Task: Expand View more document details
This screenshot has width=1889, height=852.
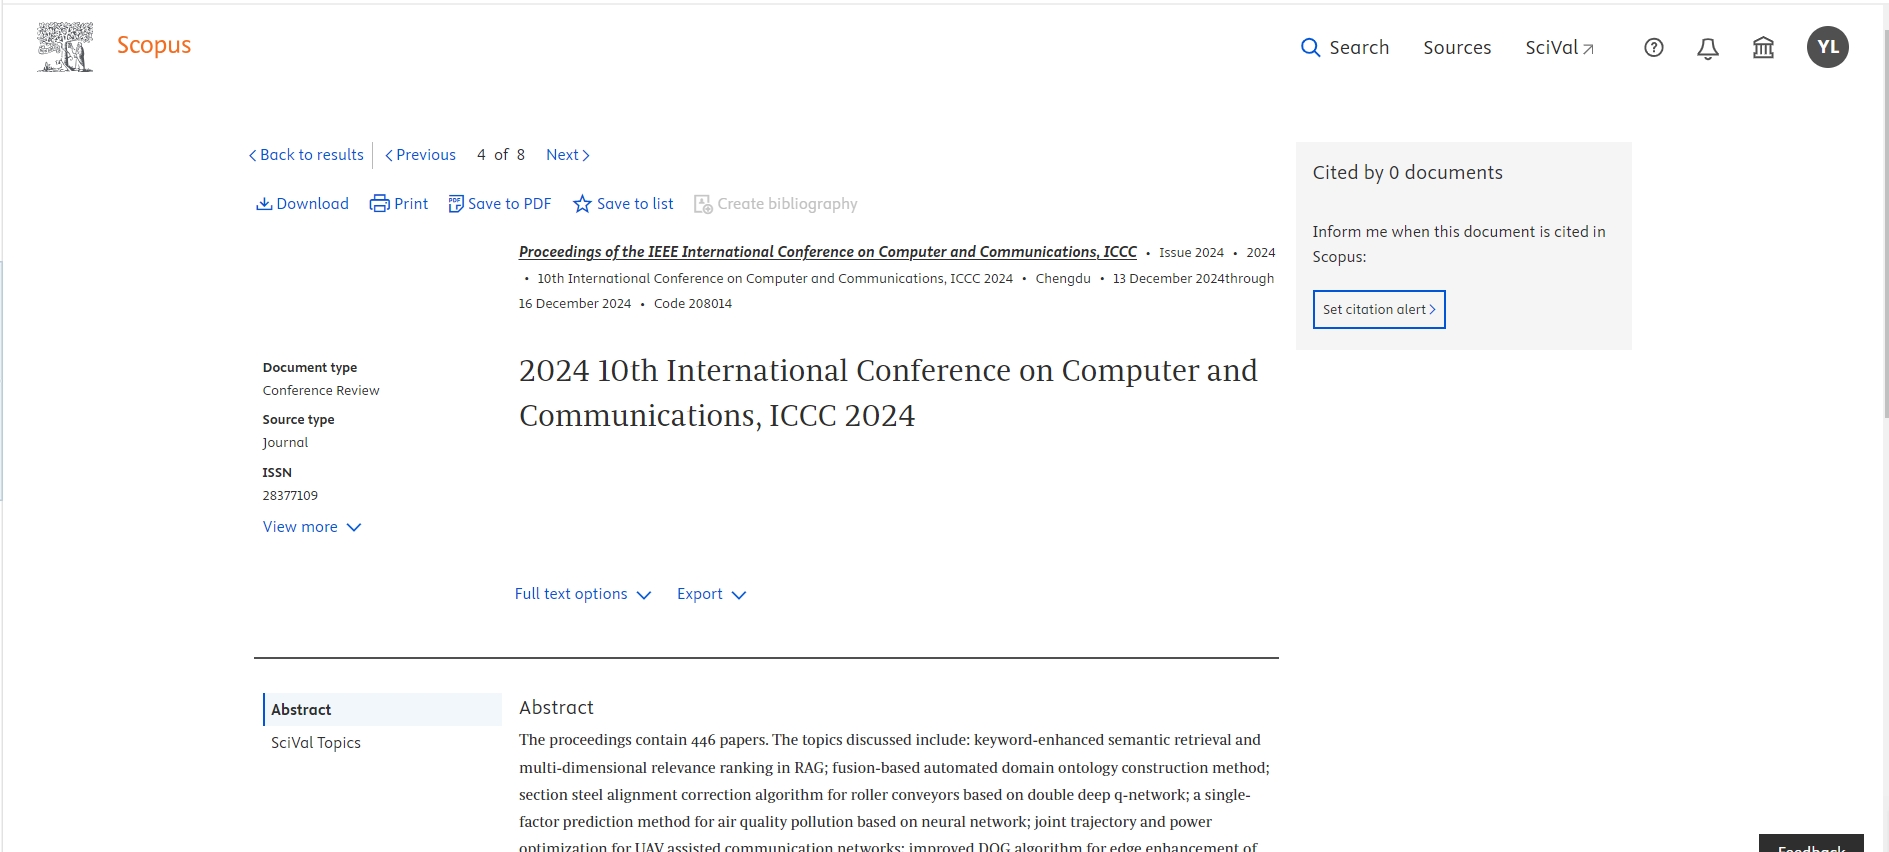Action: [311, 527]
